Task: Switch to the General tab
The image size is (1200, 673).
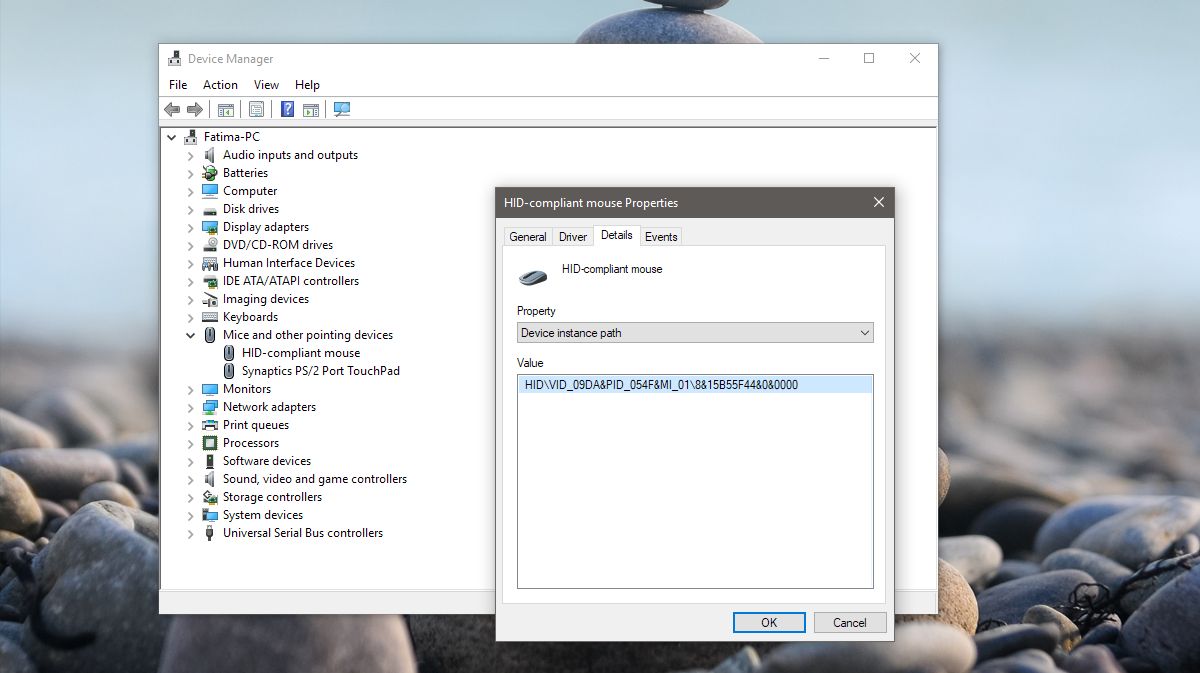Action: tap(528, 237)
